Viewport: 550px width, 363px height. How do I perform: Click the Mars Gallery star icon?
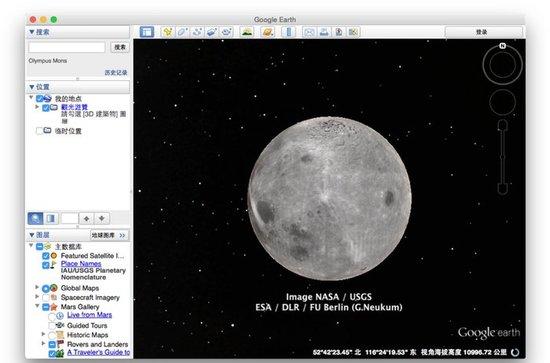[x=54, y=307]
